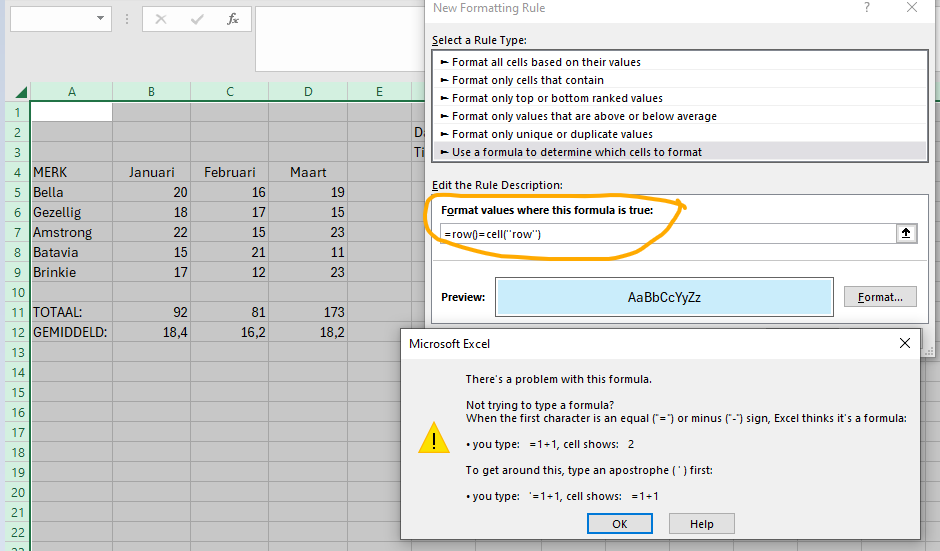Click the Januari column heading cell
The height and width of the screenshot is (551, 940).
click(x=151, y=172)
